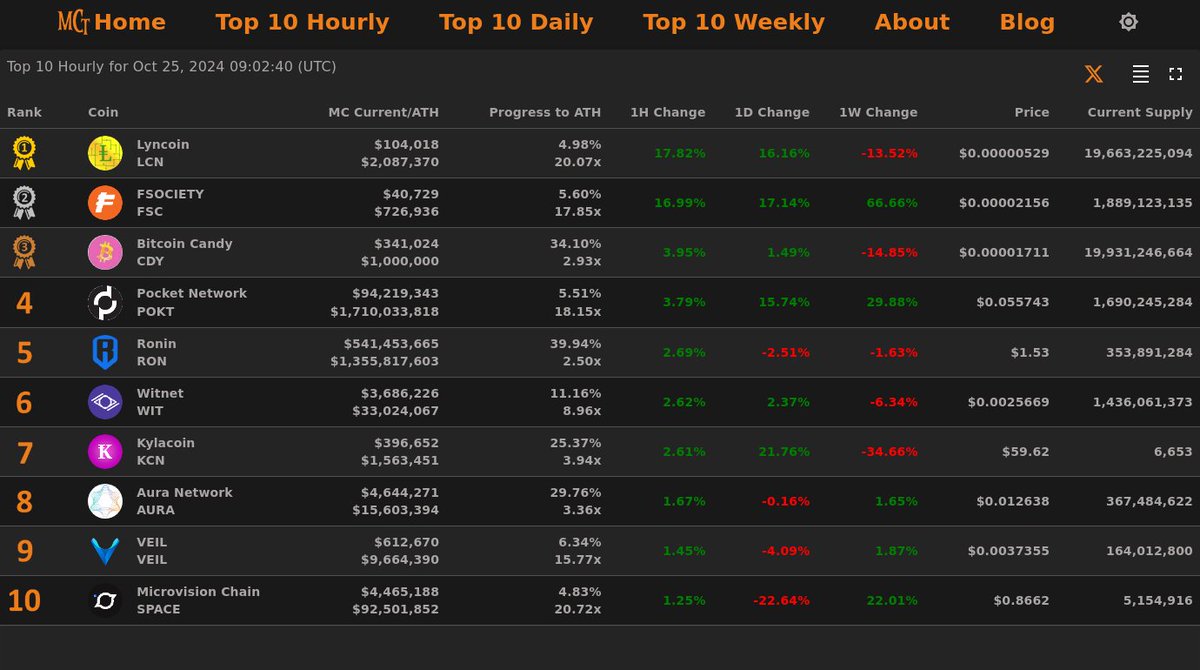
Task: Select Kylacoin's supply 6,653
Action: pos(1173,452)
